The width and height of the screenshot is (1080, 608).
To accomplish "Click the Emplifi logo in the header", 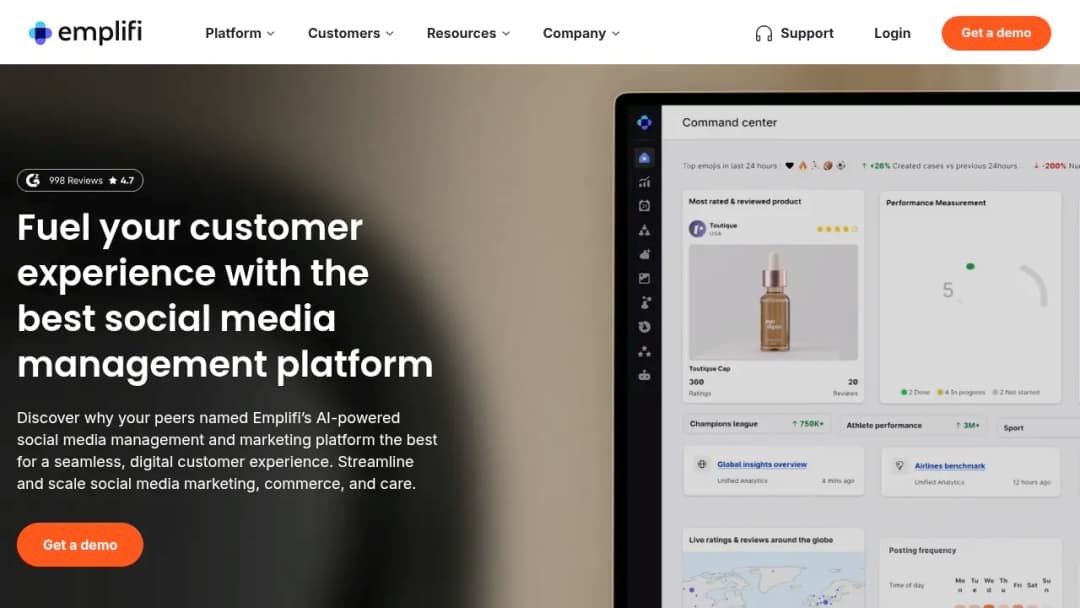I will pyautogui.click(x=85, y=32).
